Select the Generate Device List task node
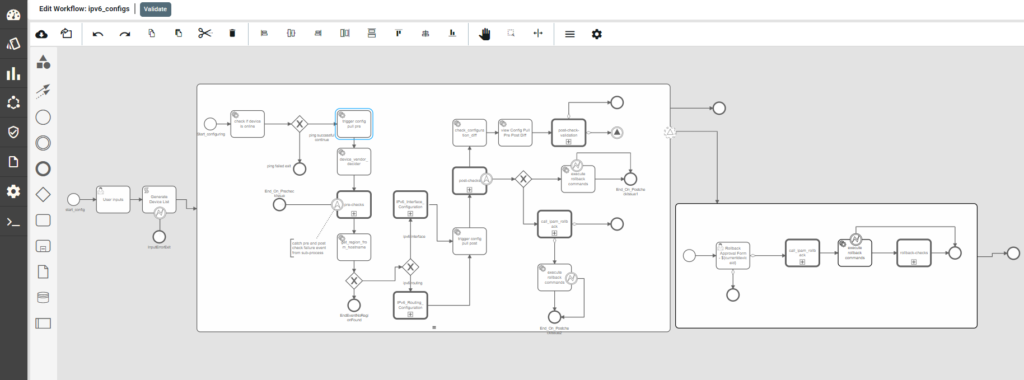The width and height of the screenshot is (1024, 380). click(159, 199)
